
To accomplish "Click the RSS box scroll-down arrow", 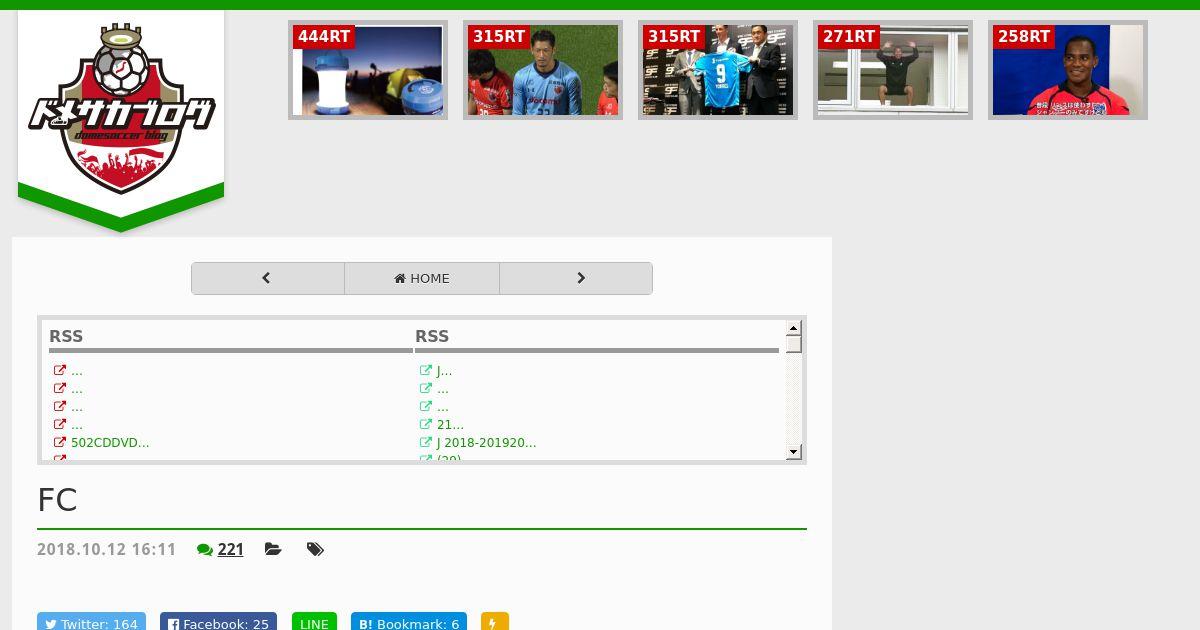I will (793, 452).
